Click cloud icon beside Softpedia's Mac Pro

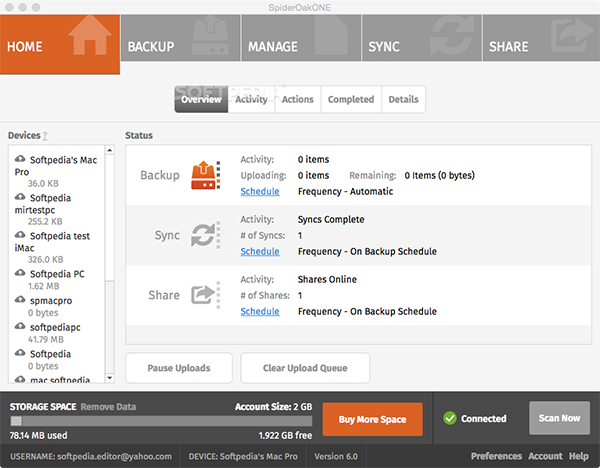(x=20, y=159)
